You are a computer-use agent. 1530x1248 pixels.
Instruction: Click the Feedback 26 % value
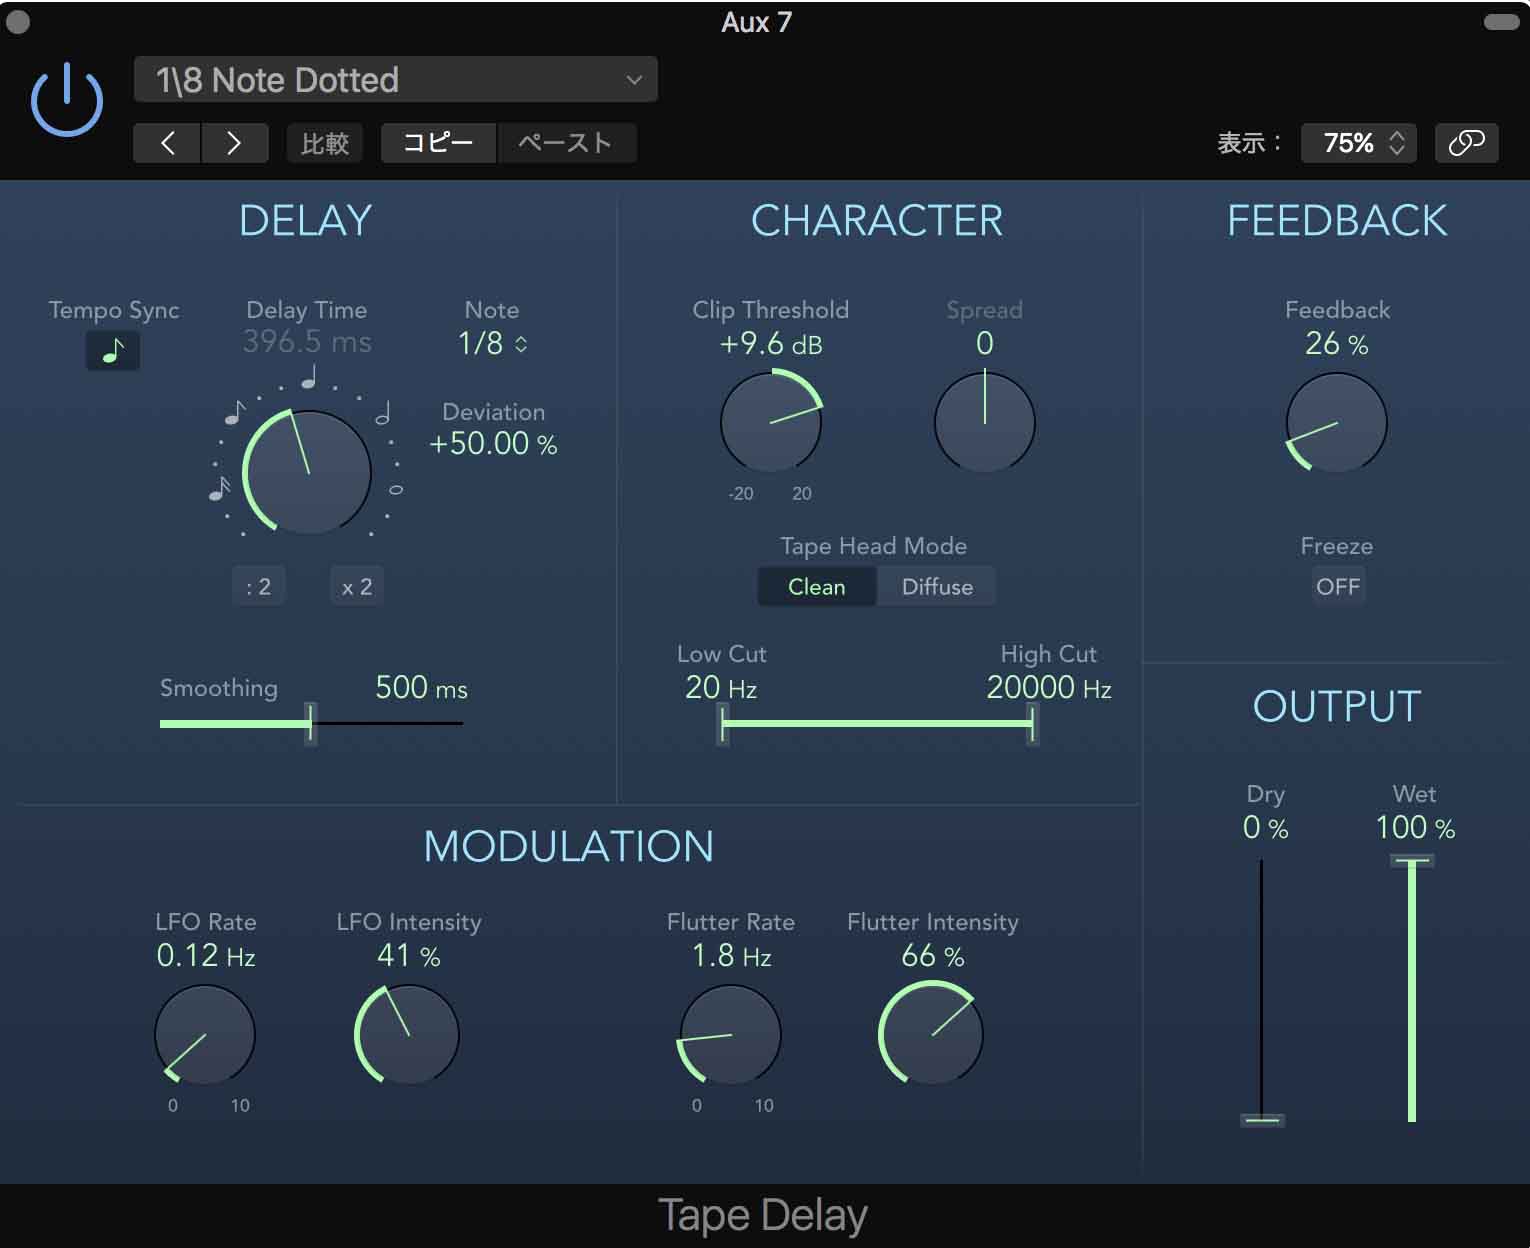tap(1337, 344)
